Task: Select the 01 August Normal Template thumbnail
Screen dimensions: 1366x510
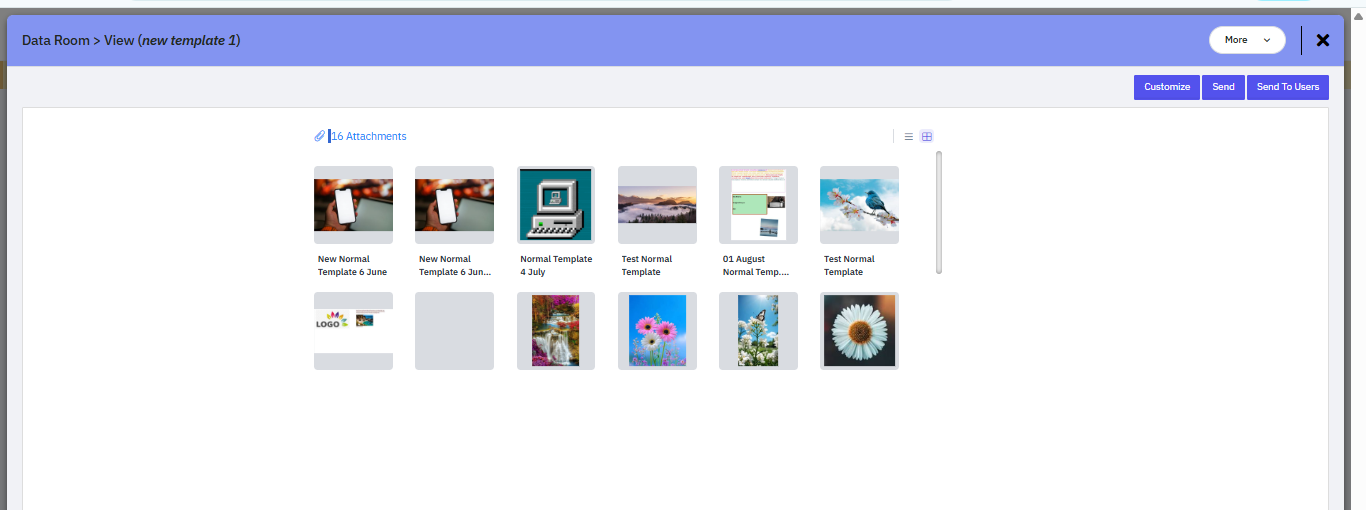Action: 758,205
